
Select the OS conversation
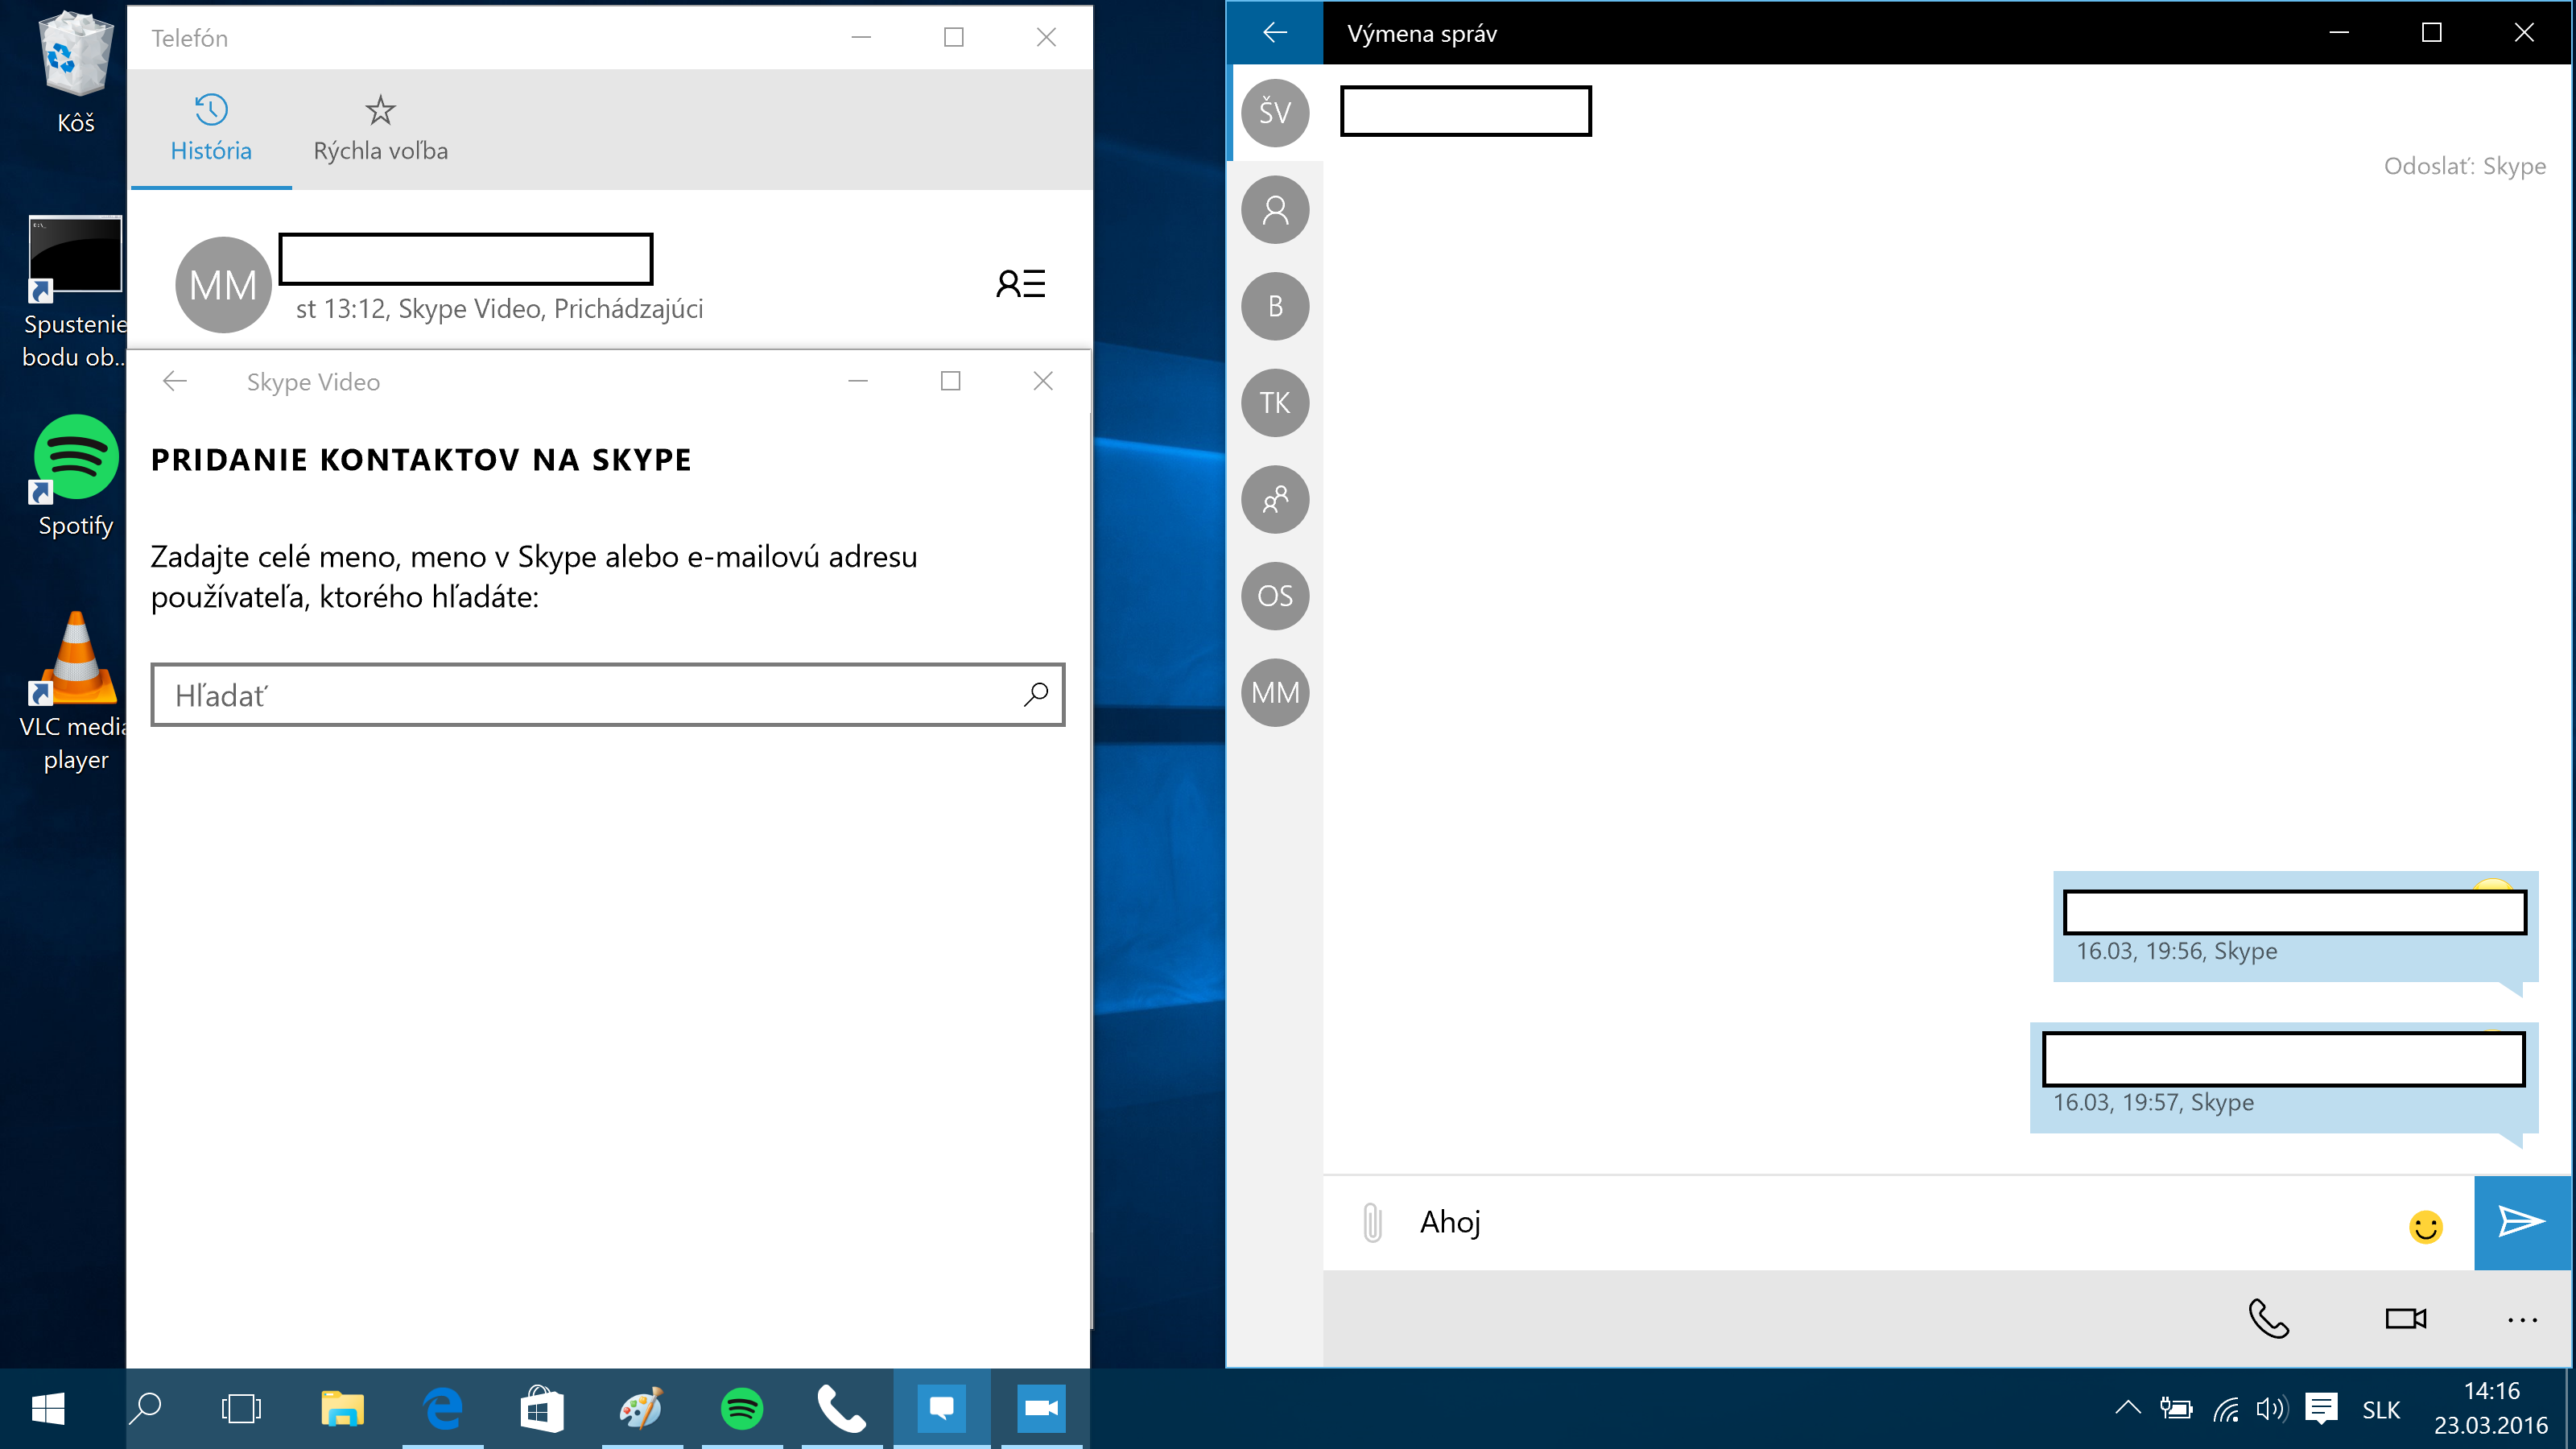(1275, 596)
